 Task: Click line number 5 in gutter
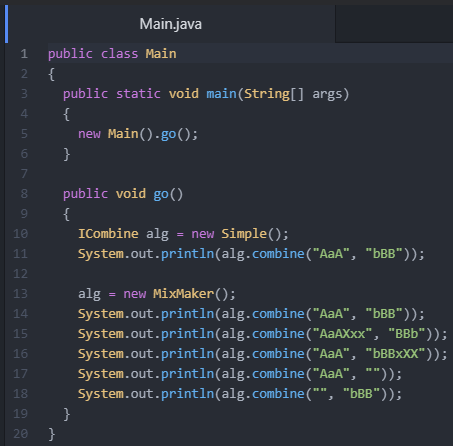coord(24,134)
